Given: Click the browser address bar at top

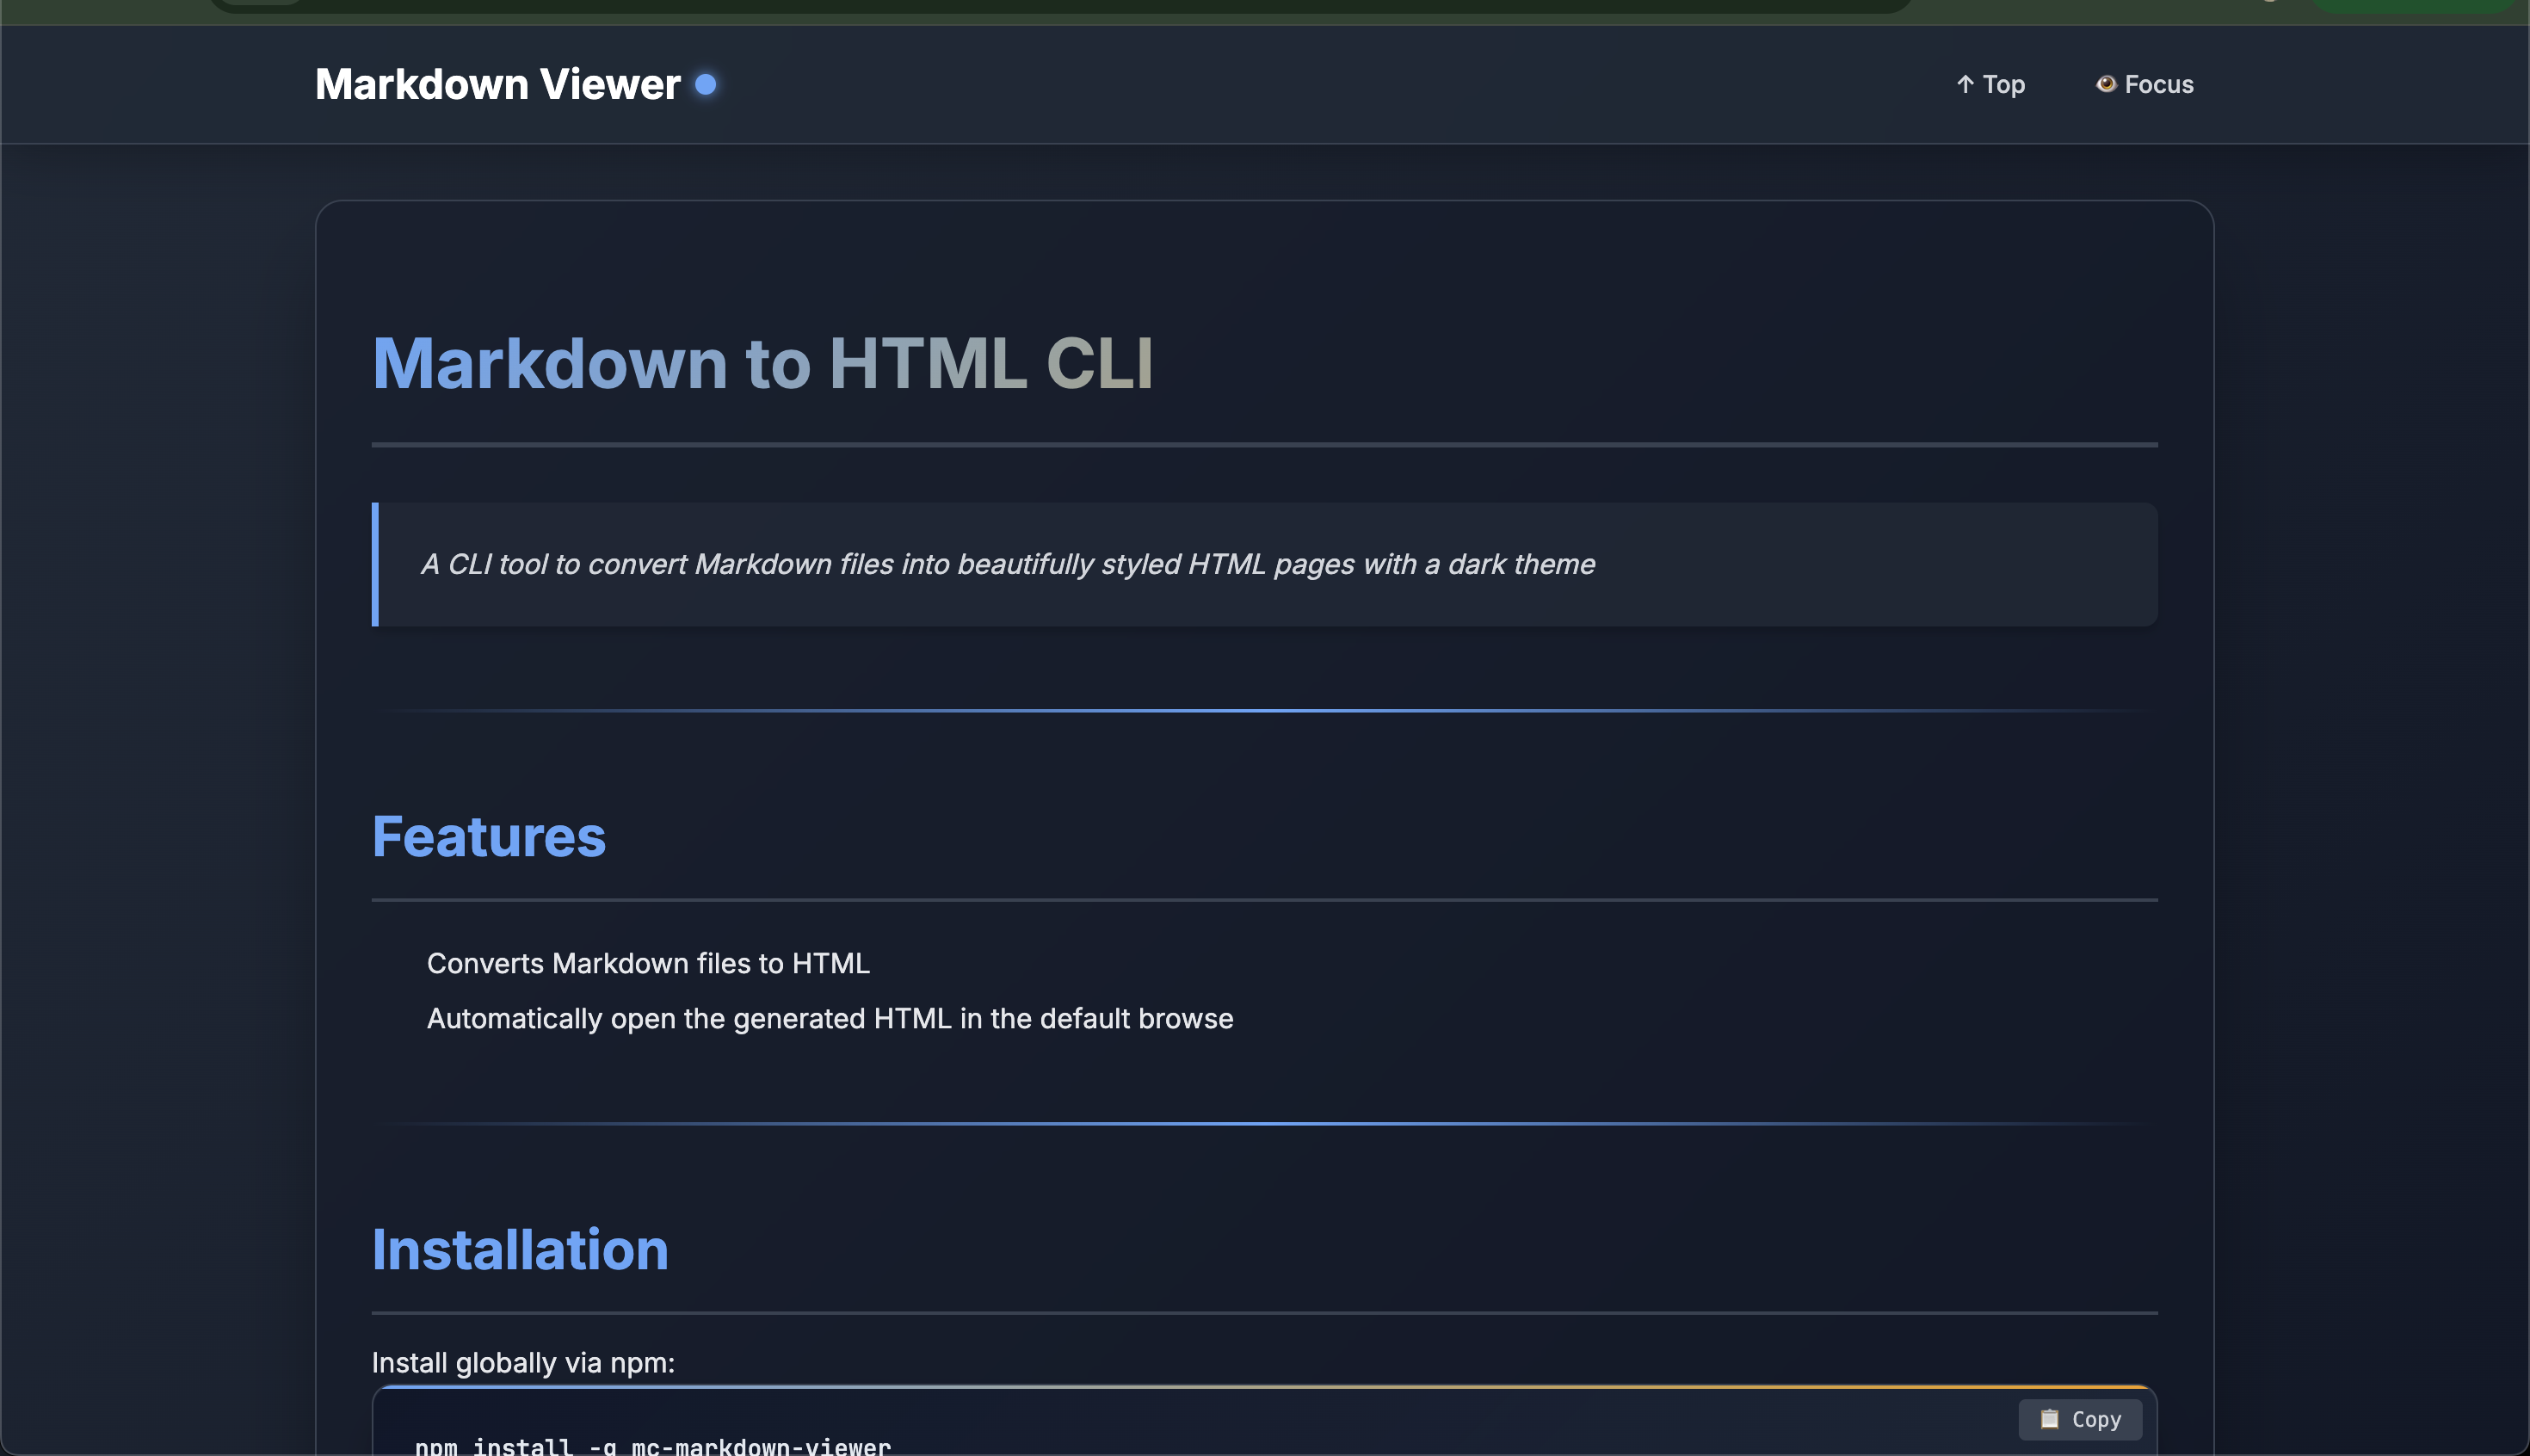Looking at the screenshot, I should point(1060,5).
